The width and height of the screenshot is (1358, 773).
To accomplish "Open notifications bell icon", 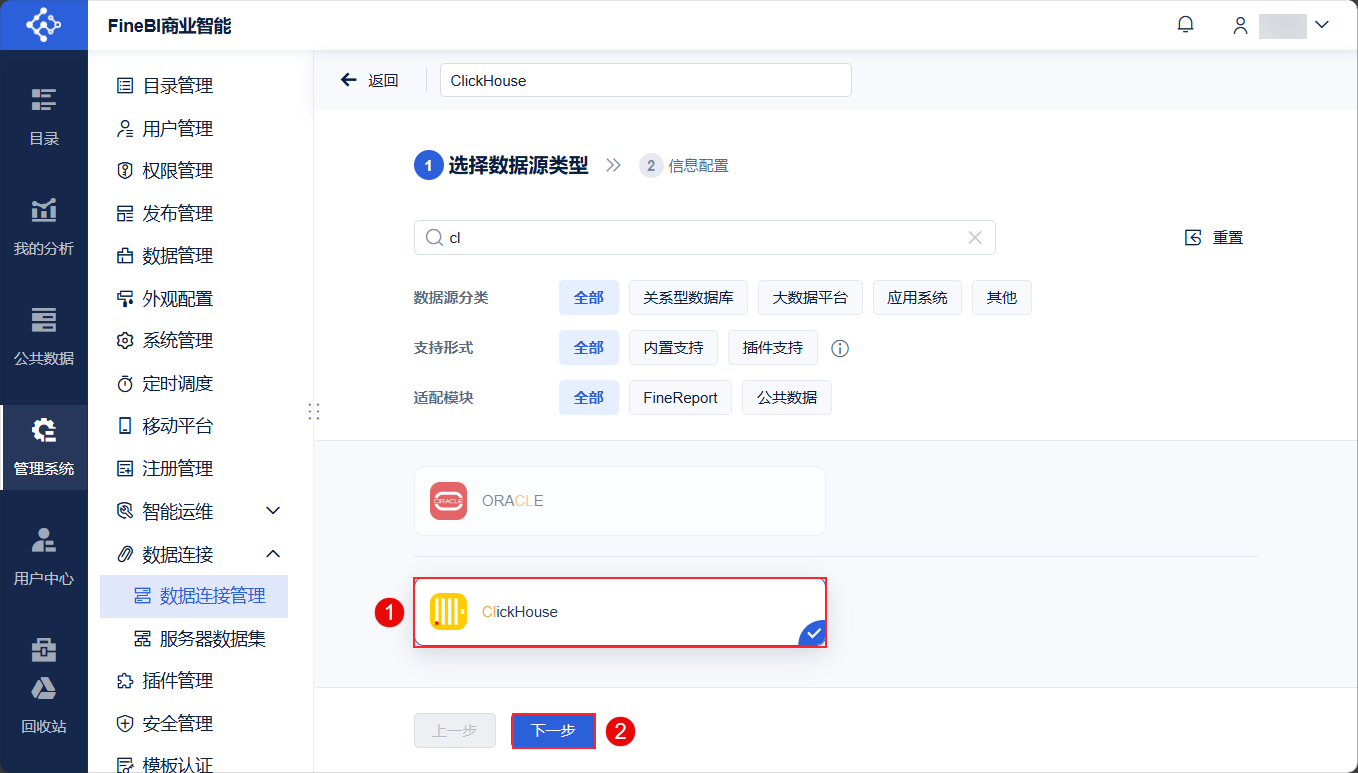I will tap(1186, 25).
